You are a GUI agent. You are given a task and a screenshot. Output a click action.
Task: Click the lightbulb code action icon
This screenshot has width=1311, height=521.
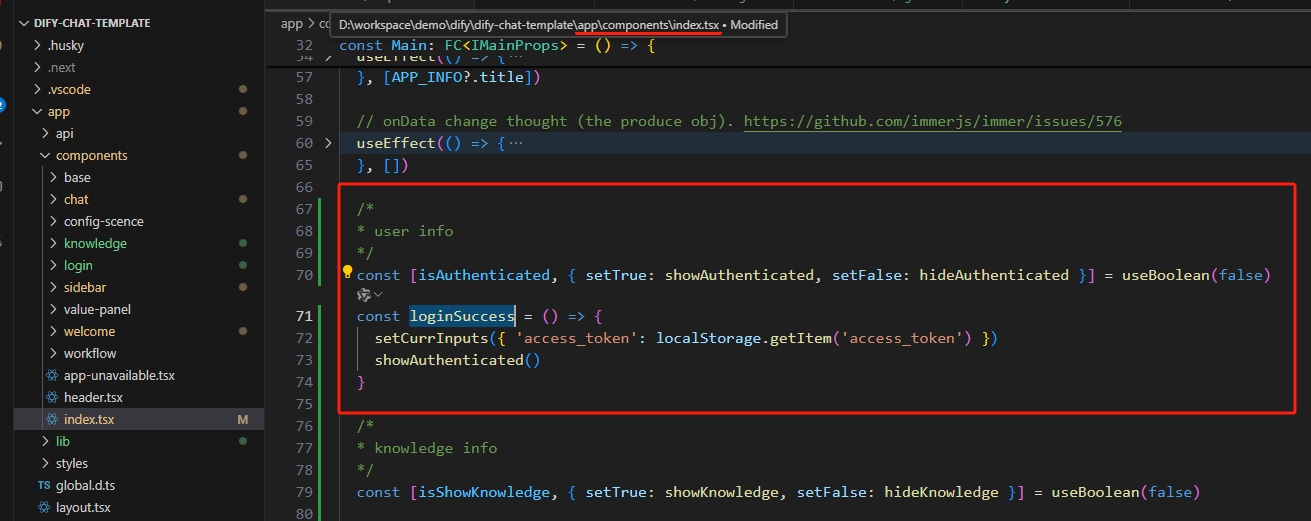(x=348, y=272)
